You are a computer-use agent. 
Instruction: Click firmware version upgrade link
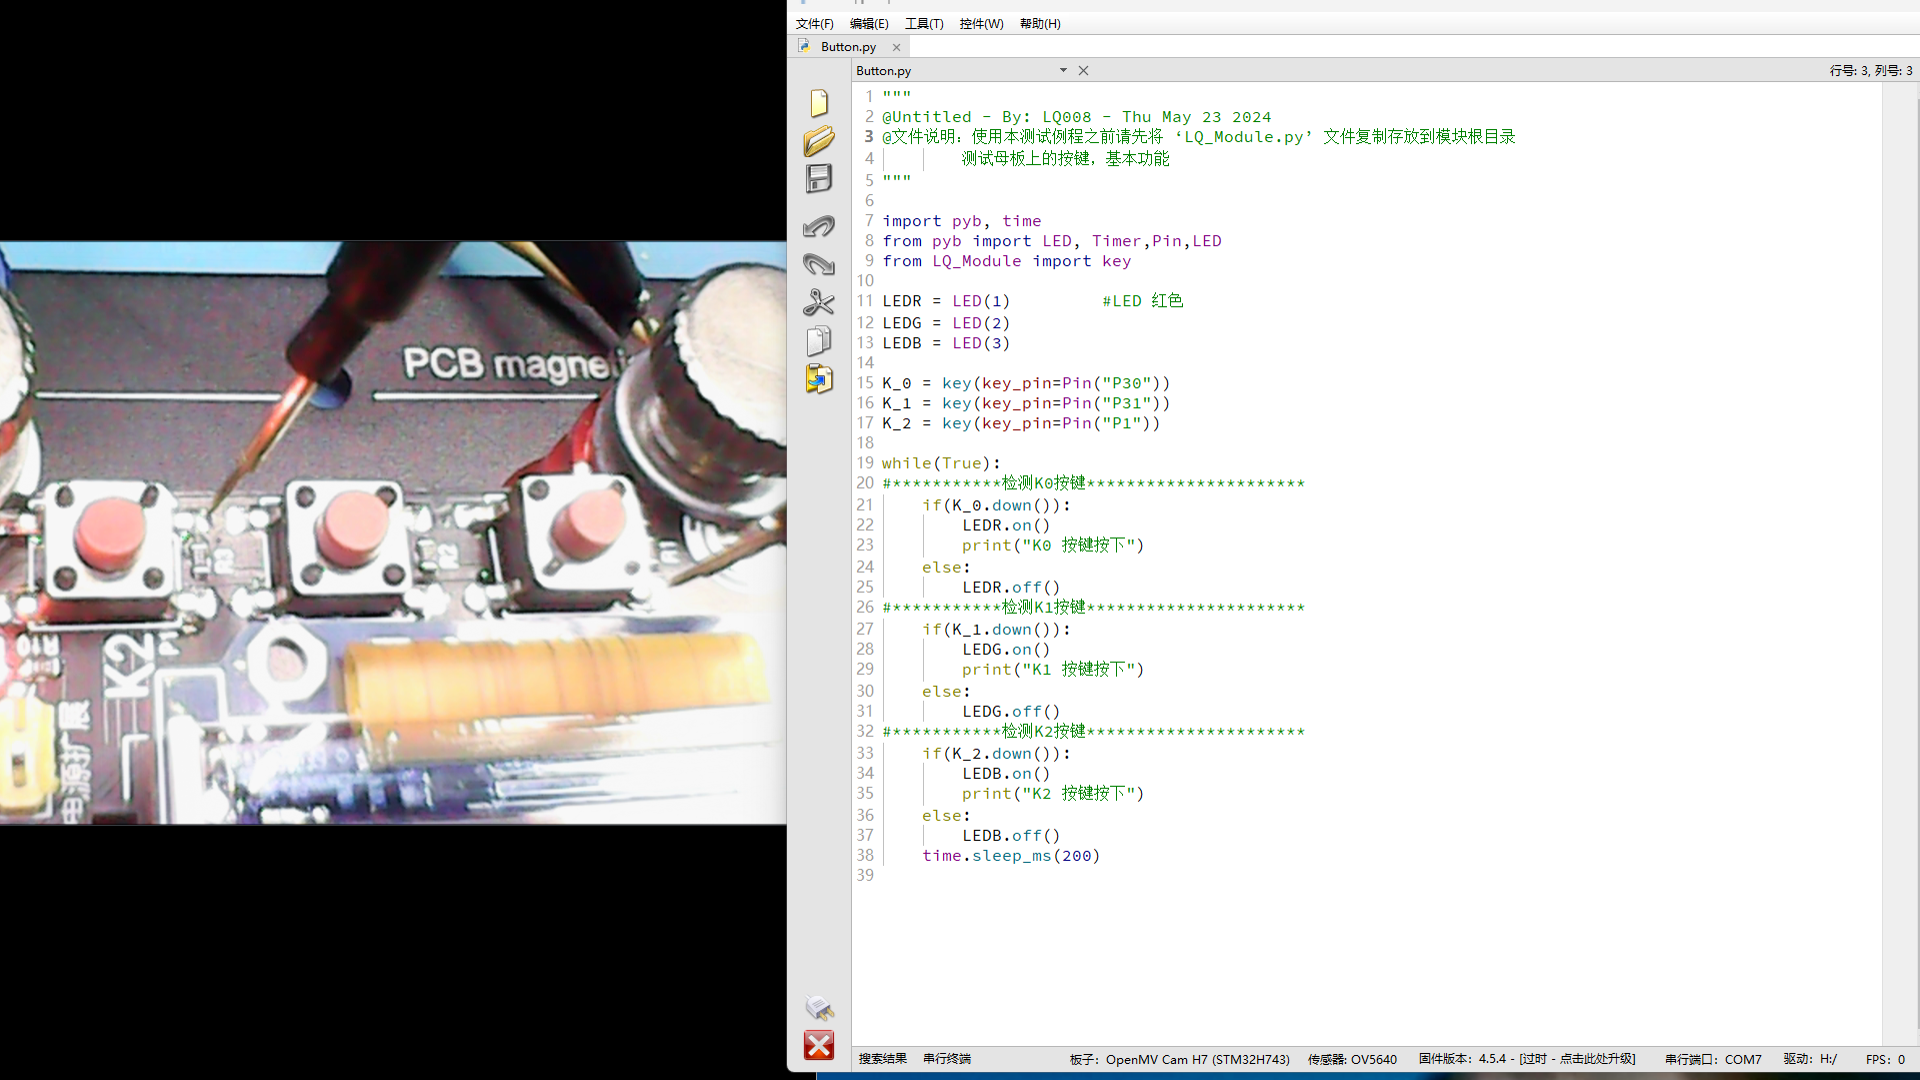pyautogui.click(x=1578, y=1059)
